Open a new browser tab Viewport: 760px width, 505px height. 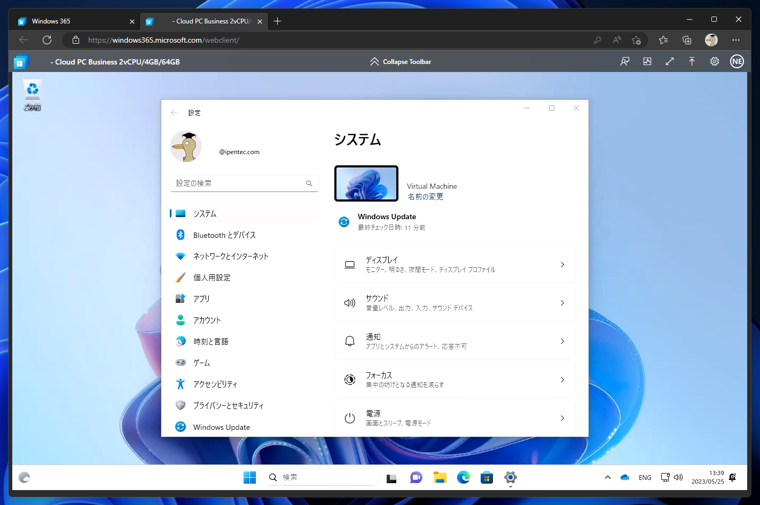[277, 21]
